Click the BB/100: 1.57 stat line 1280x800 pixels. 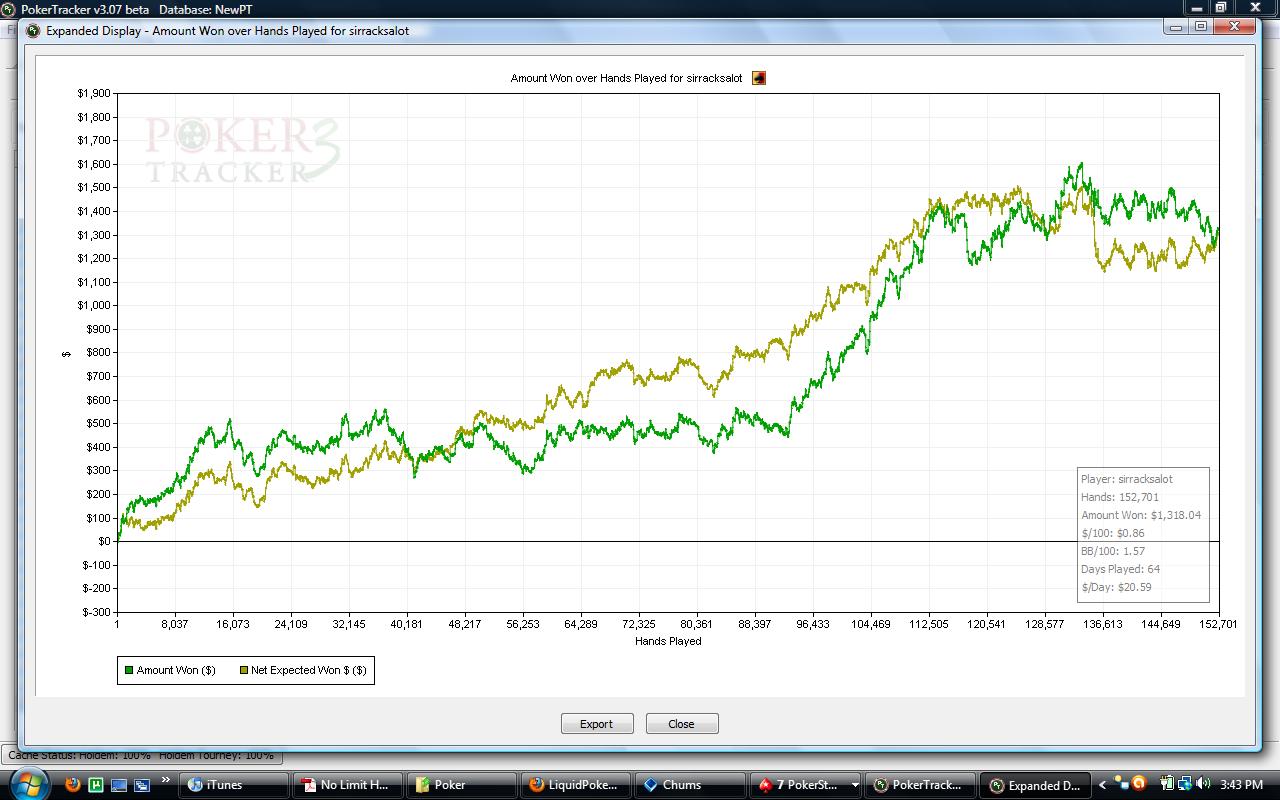point(1113,551)
